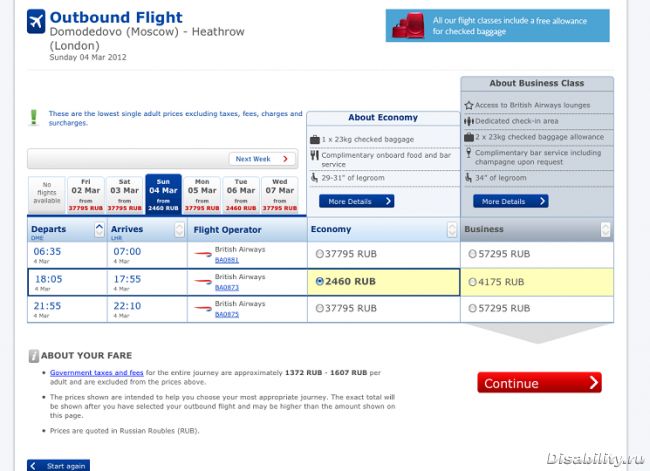This screenshot has width=650, height=471.
Task: Select Economy 37795 RUB fare for 06:35 flight
Action: coord(319,254)
